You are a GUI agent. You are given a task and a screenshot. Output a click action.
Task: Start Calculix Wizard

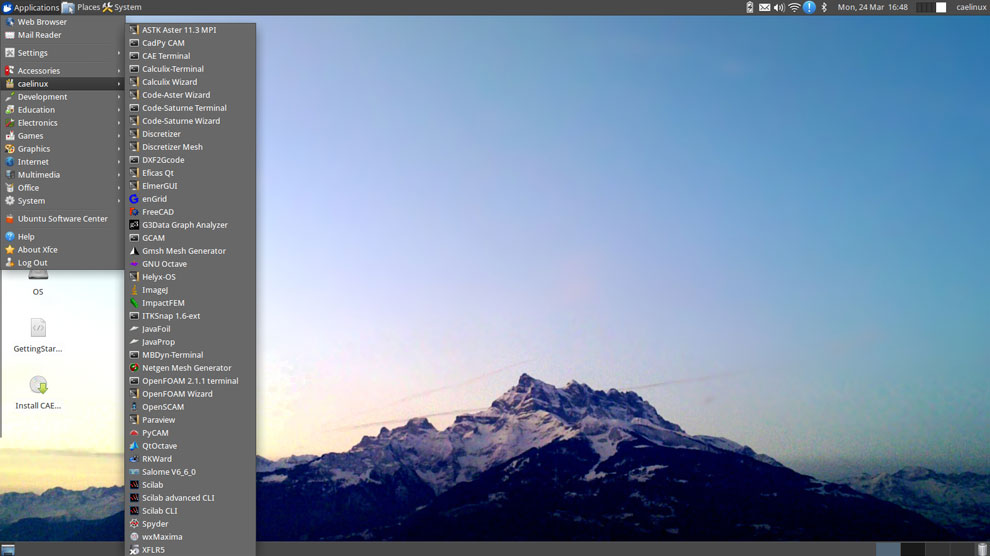(191, 82)
